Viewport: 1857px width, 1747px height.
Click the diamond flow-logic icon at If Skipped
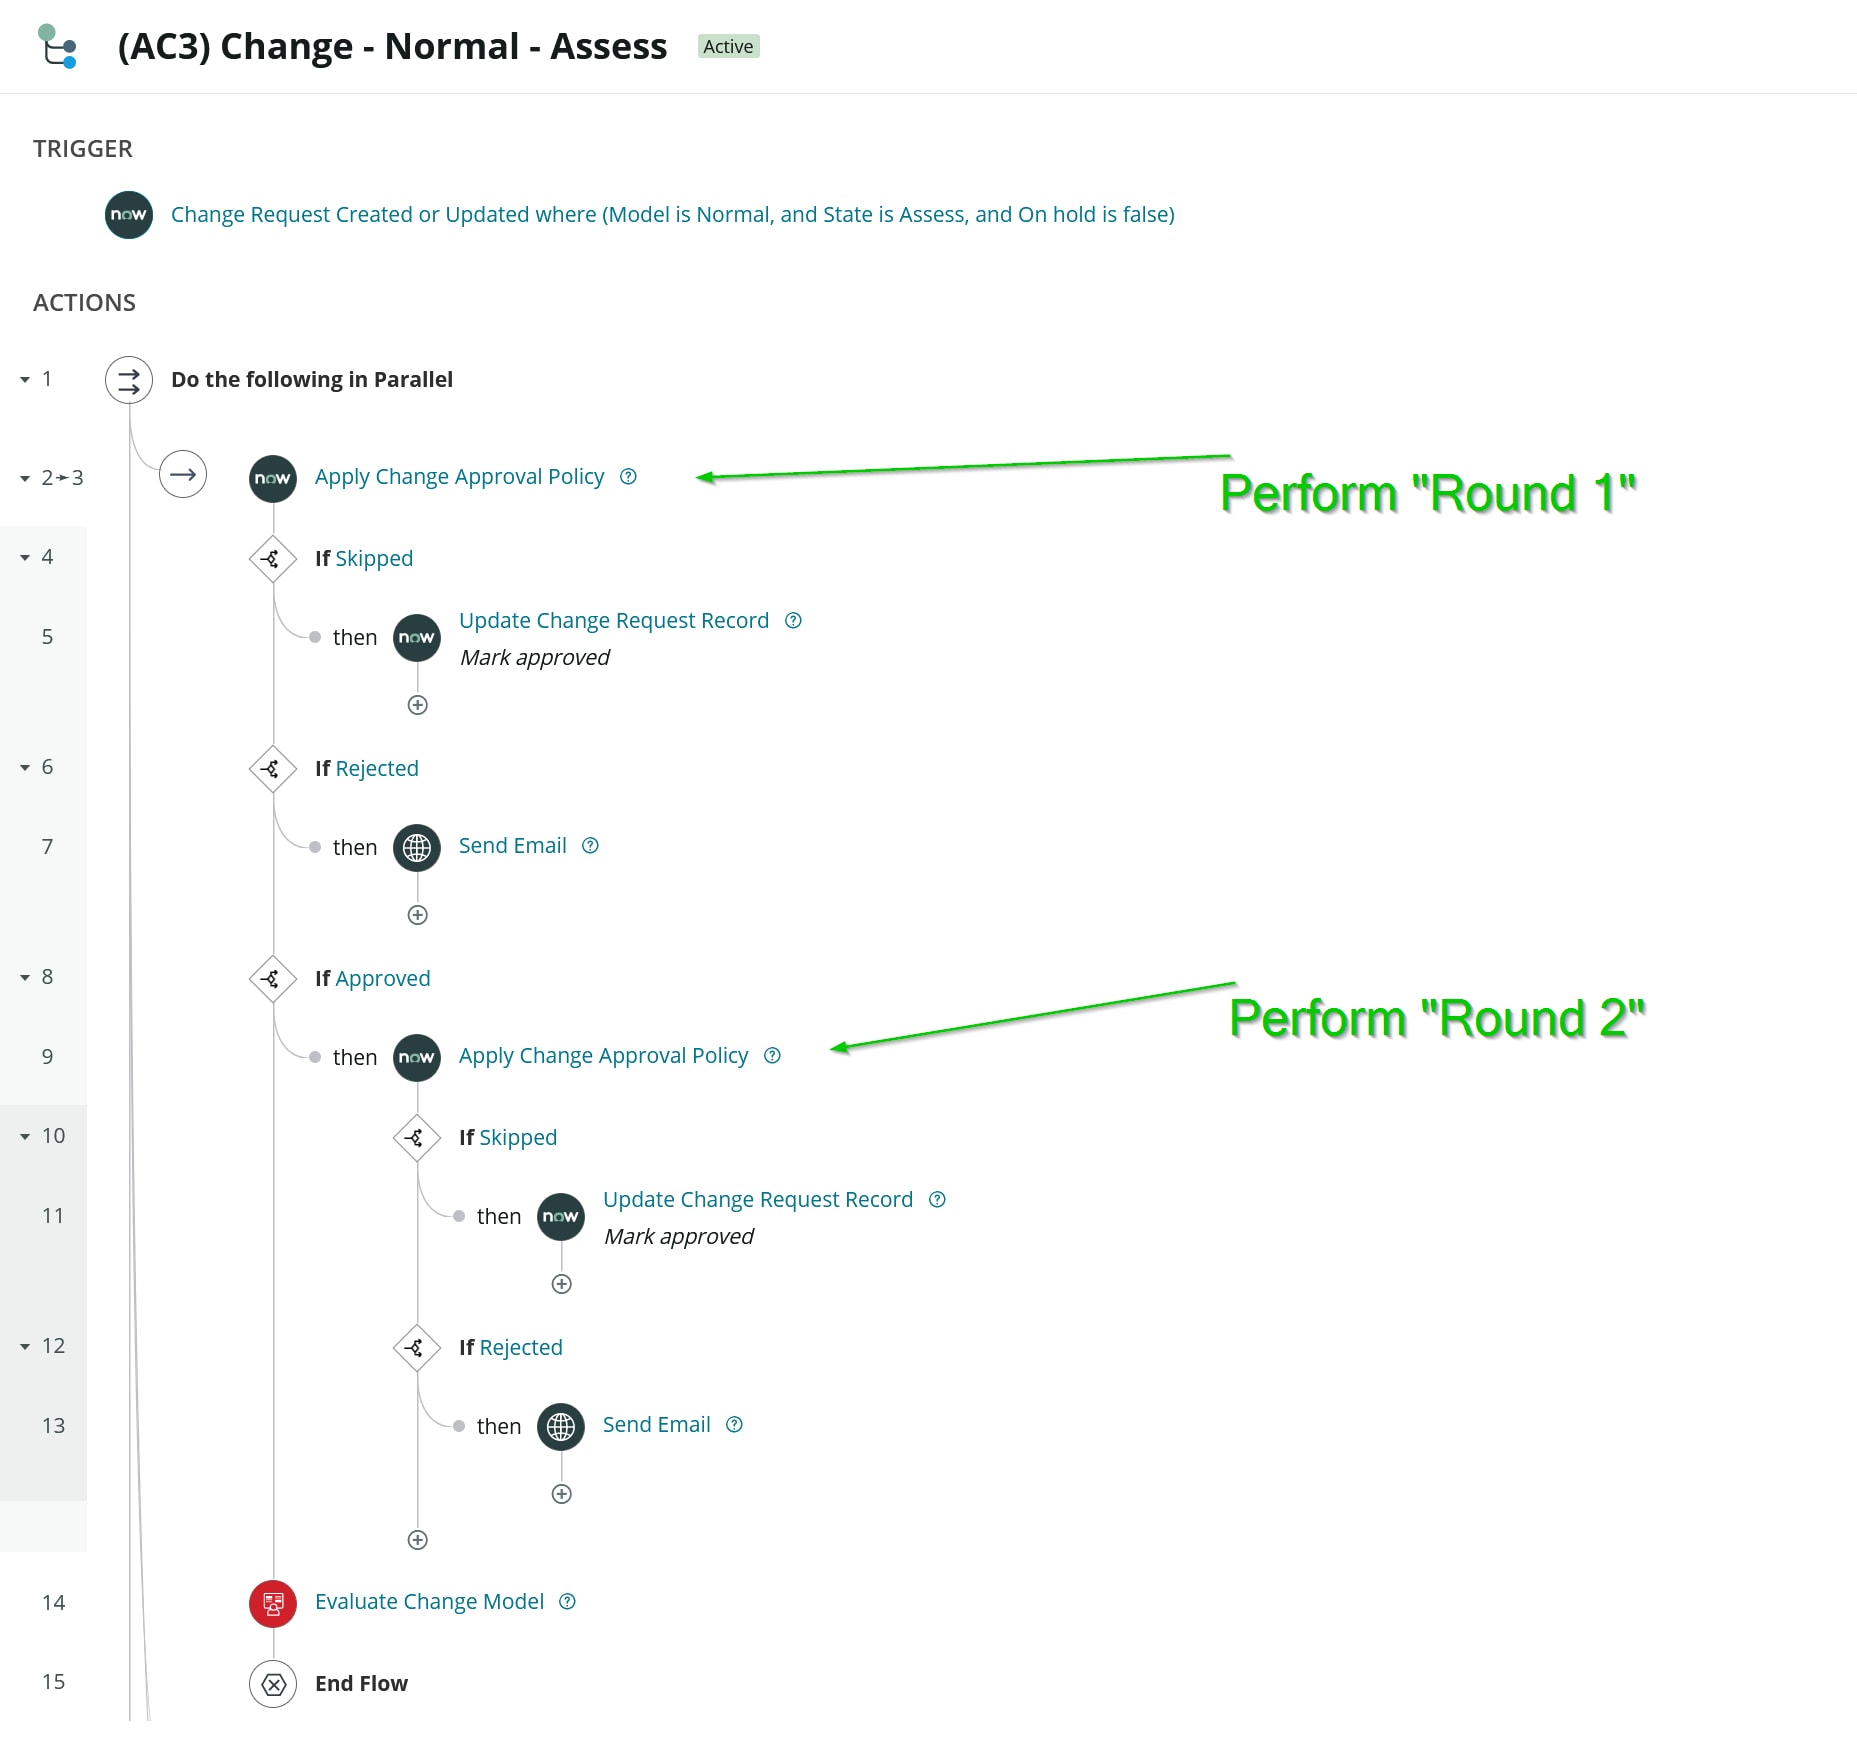click(x=272, y=558)
